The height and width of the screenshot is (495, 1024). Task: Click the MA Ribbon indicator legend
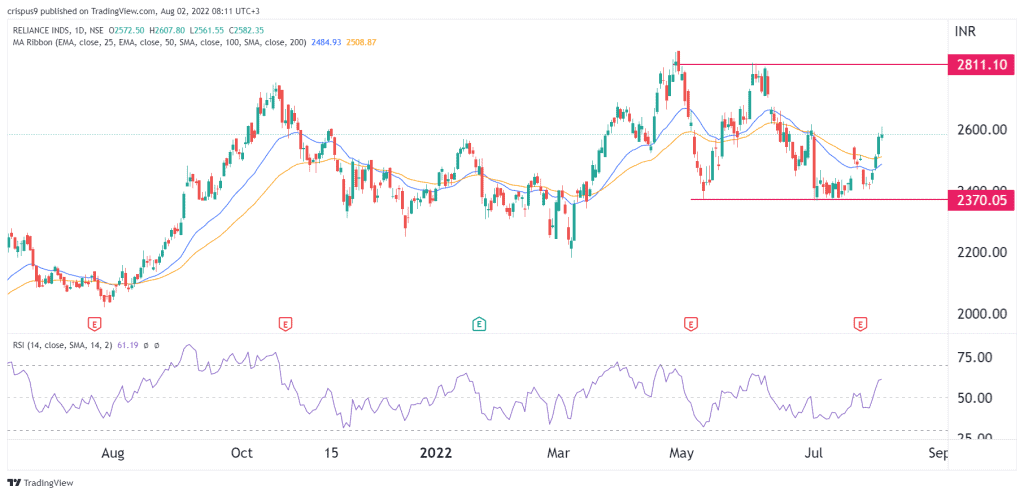[158, 42]
